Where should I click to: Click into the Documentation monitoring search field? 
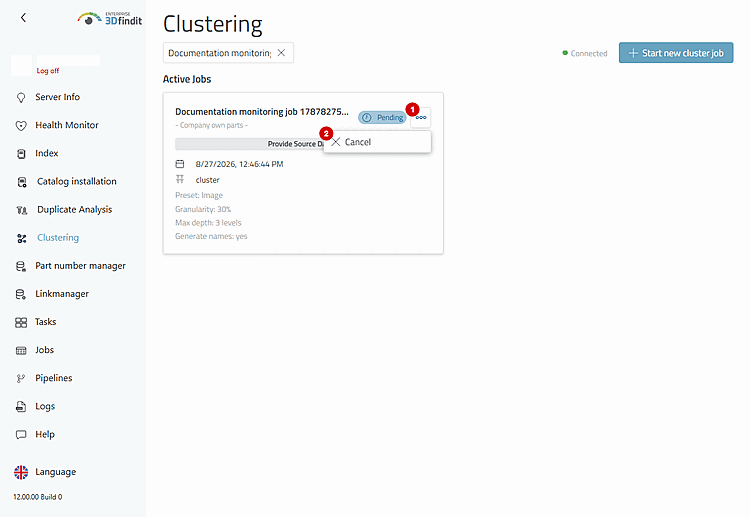click(x=219, y=53)
